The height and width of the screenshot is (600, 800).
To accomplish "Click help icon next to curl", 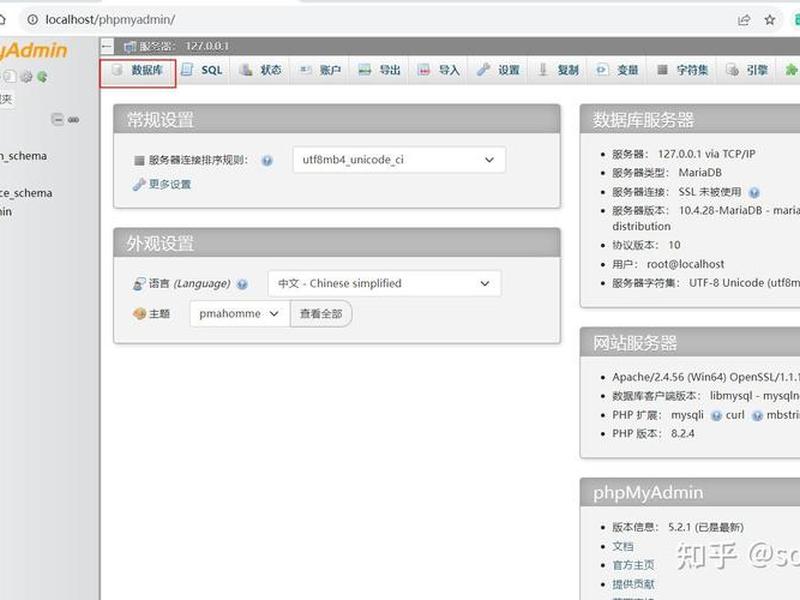I will (x=757, y=416).
